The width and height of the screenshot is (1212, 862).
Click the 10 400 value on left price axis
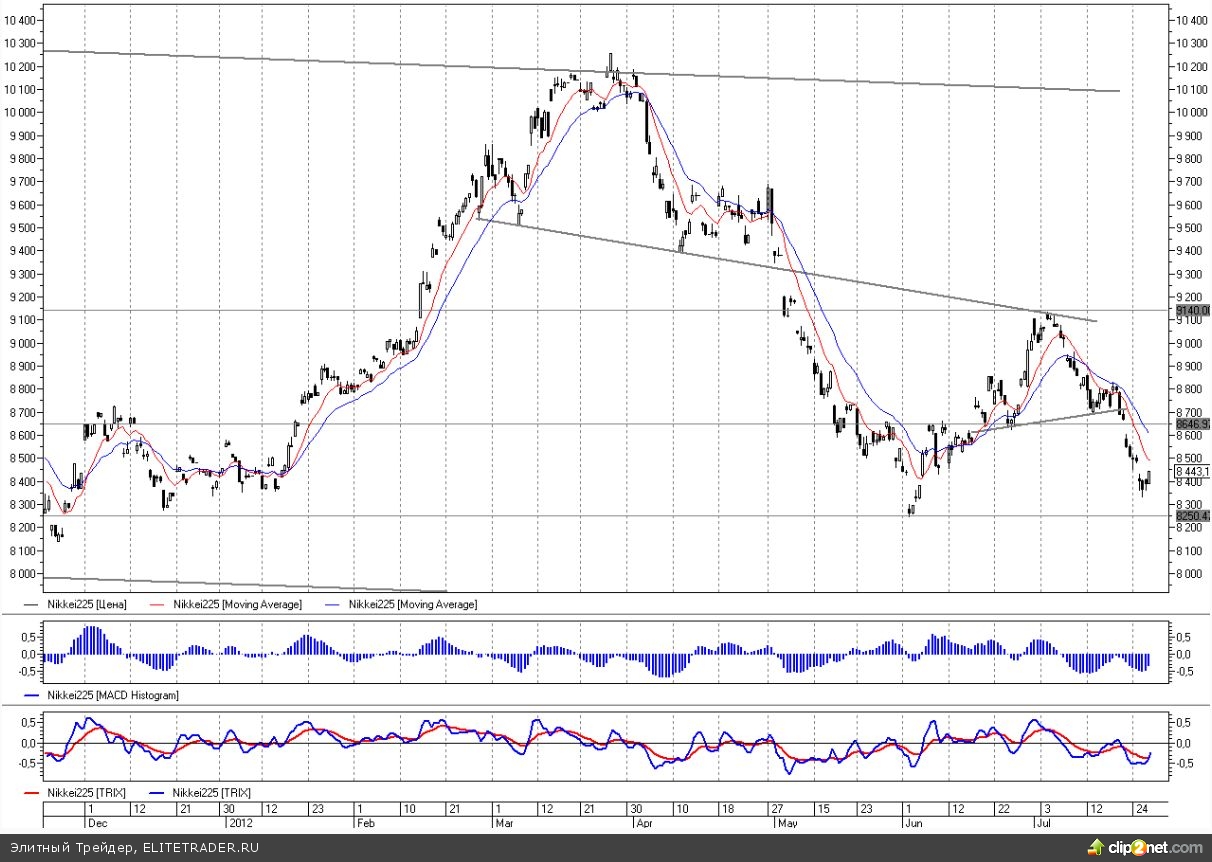20,21
